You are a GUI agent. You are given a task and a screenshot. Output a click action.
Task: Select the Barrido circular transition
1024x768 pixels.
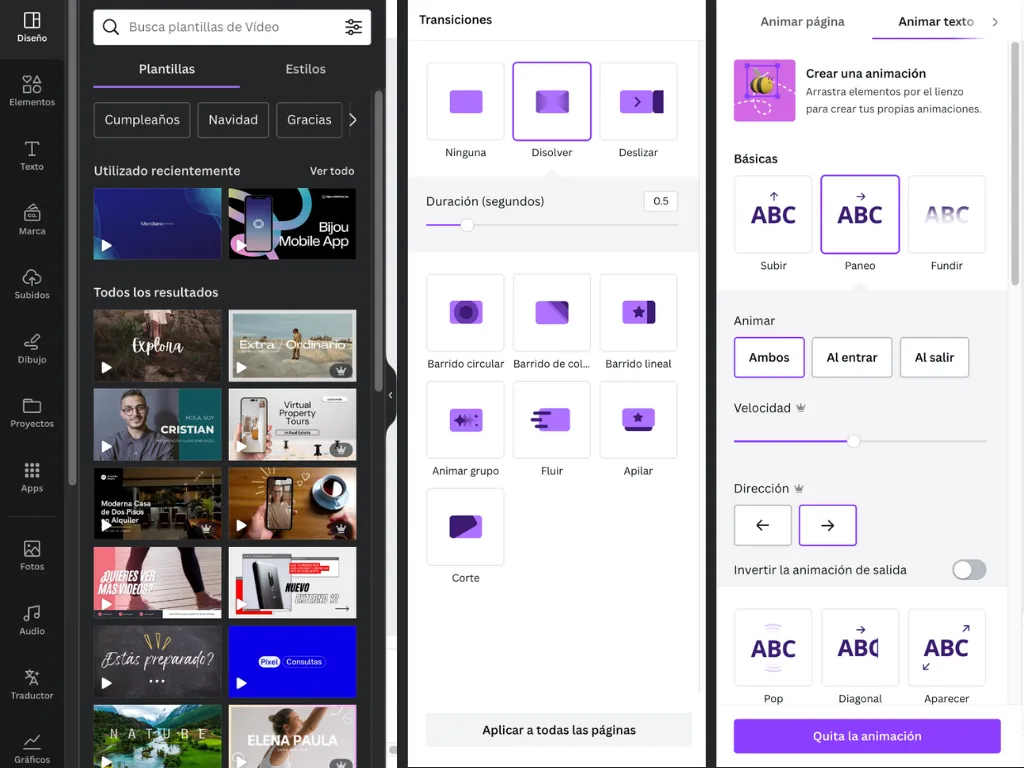(466, 313)
